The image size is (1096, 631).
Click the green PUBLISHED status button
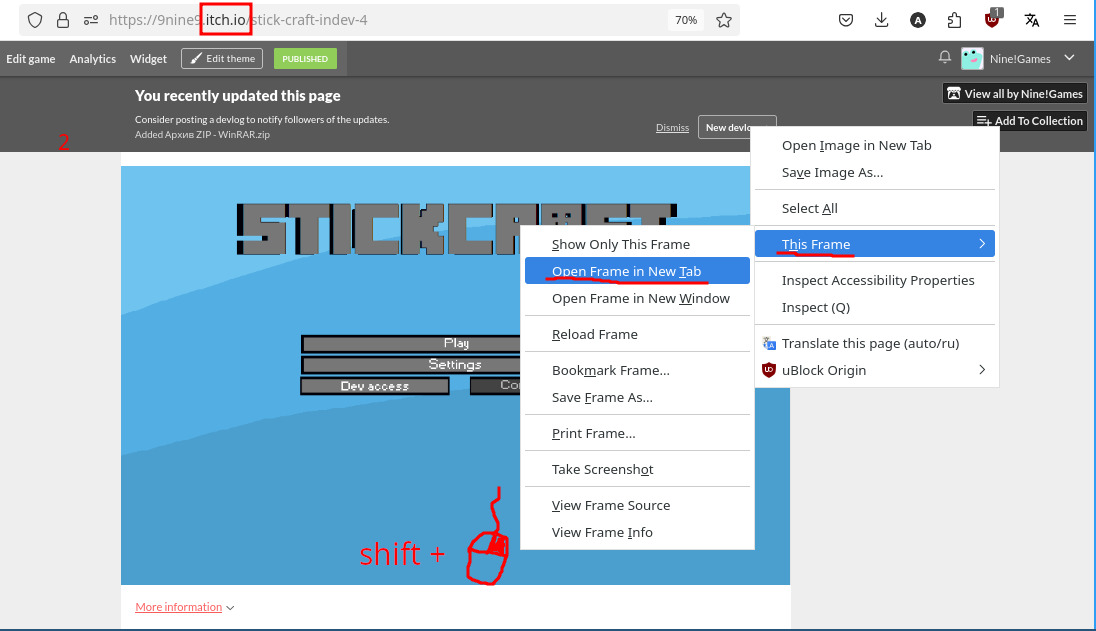tap(305, 59)
